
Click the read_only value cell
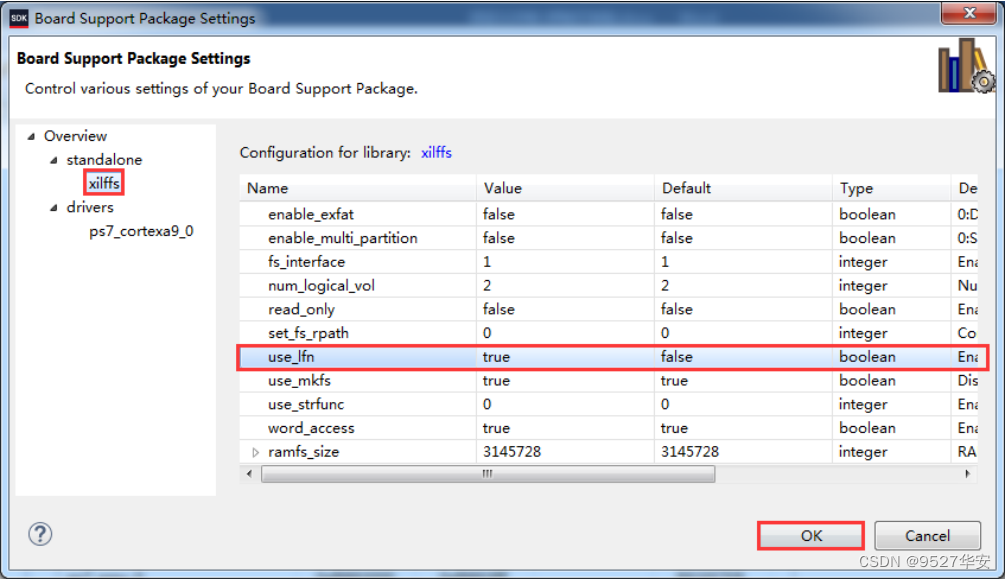(x=565, y=309)
